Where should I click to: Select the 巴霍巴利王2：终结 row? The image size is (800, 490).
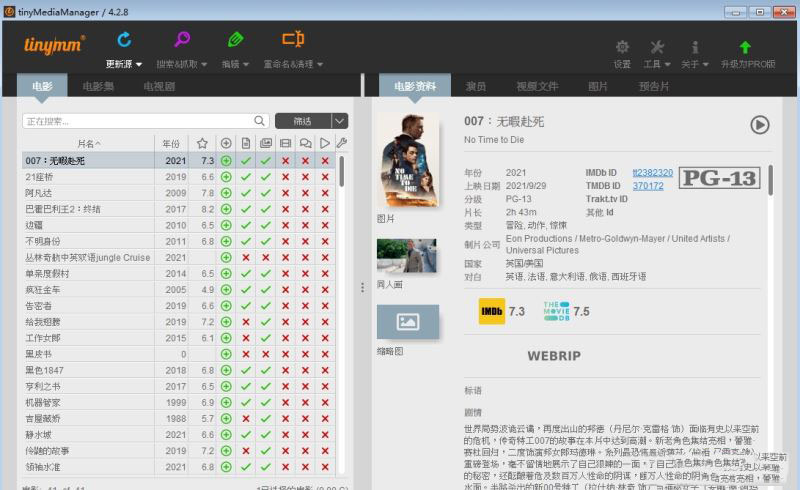[179, 209]
